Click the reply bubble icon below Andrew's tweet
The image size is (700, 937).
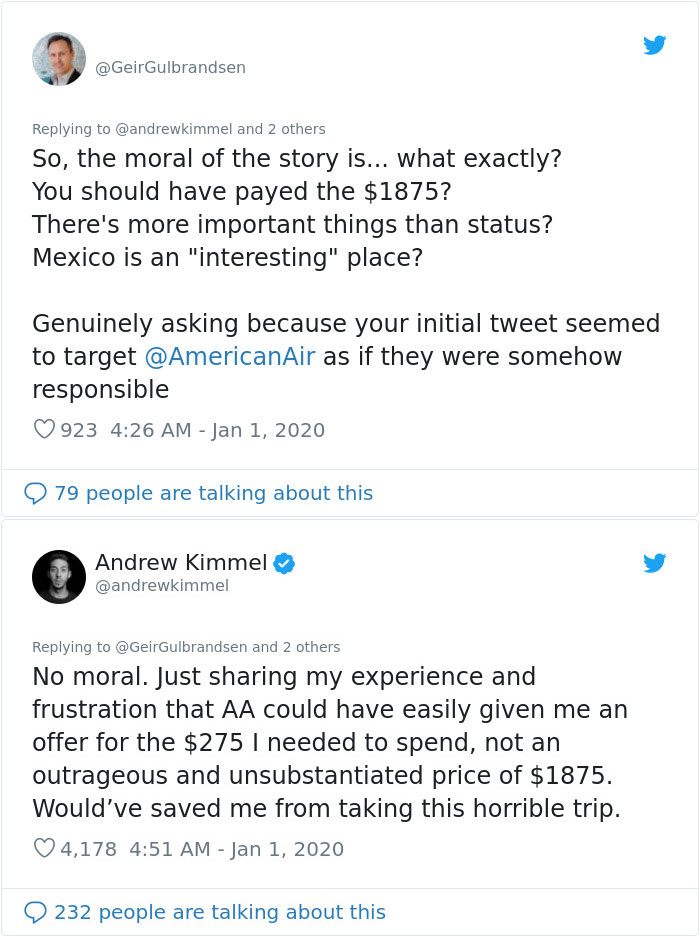pos(36,912)
